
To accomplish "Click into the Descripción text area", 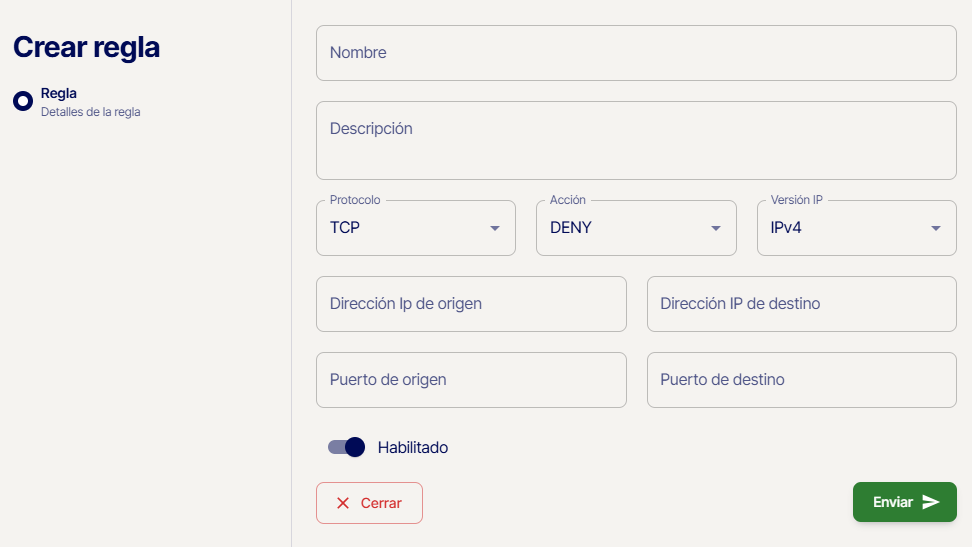I will point(636,140).
